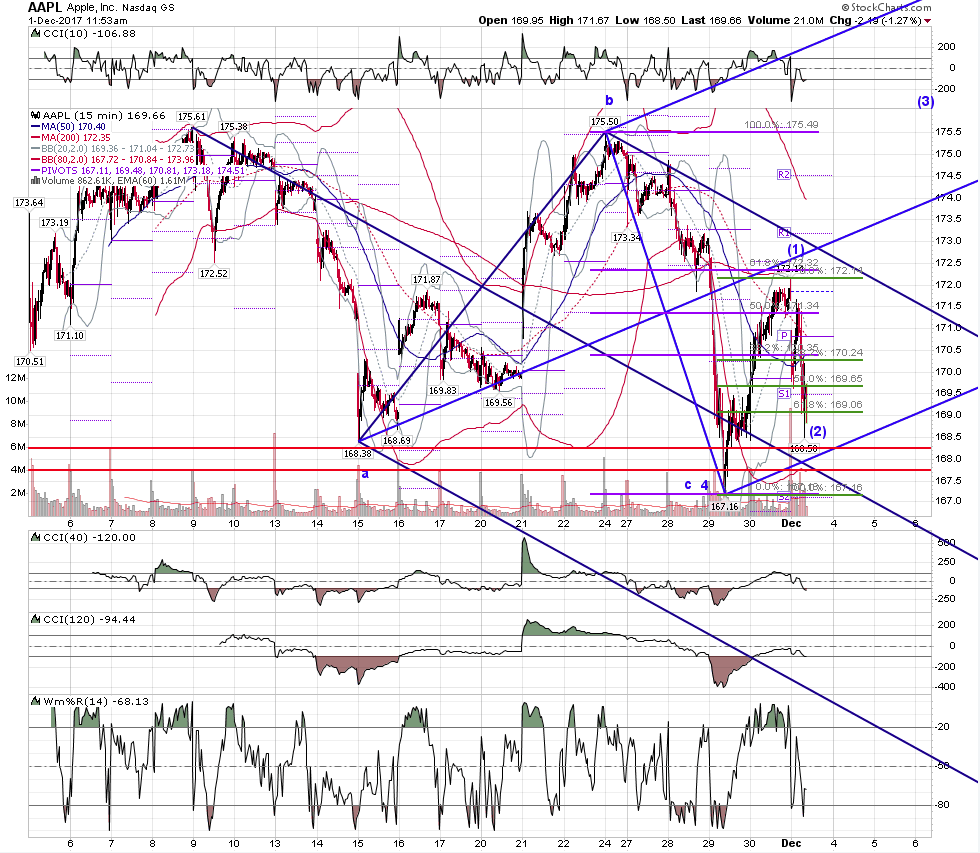Click the blue MA(50) line swatch in legend
The image size is (980, 853).
pos(36,127)
